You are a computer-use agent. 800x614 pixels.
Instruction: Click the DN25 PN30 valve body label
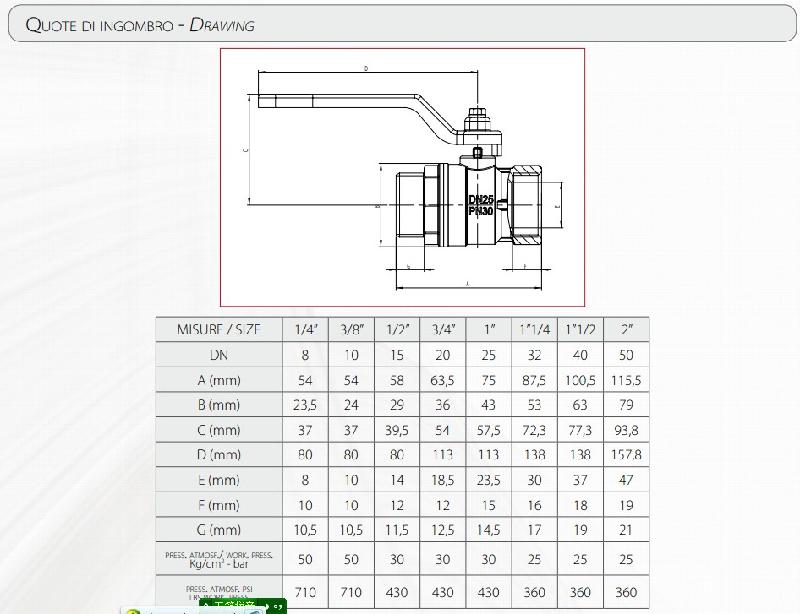click(x=481, y=205)
